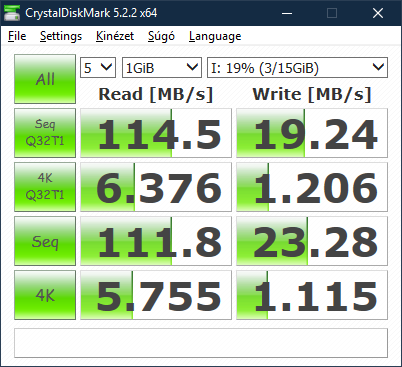Image resolution: width=402 pixels, height=367 pixels.
Task: Select the 6.376 read value
Action: 156,187
